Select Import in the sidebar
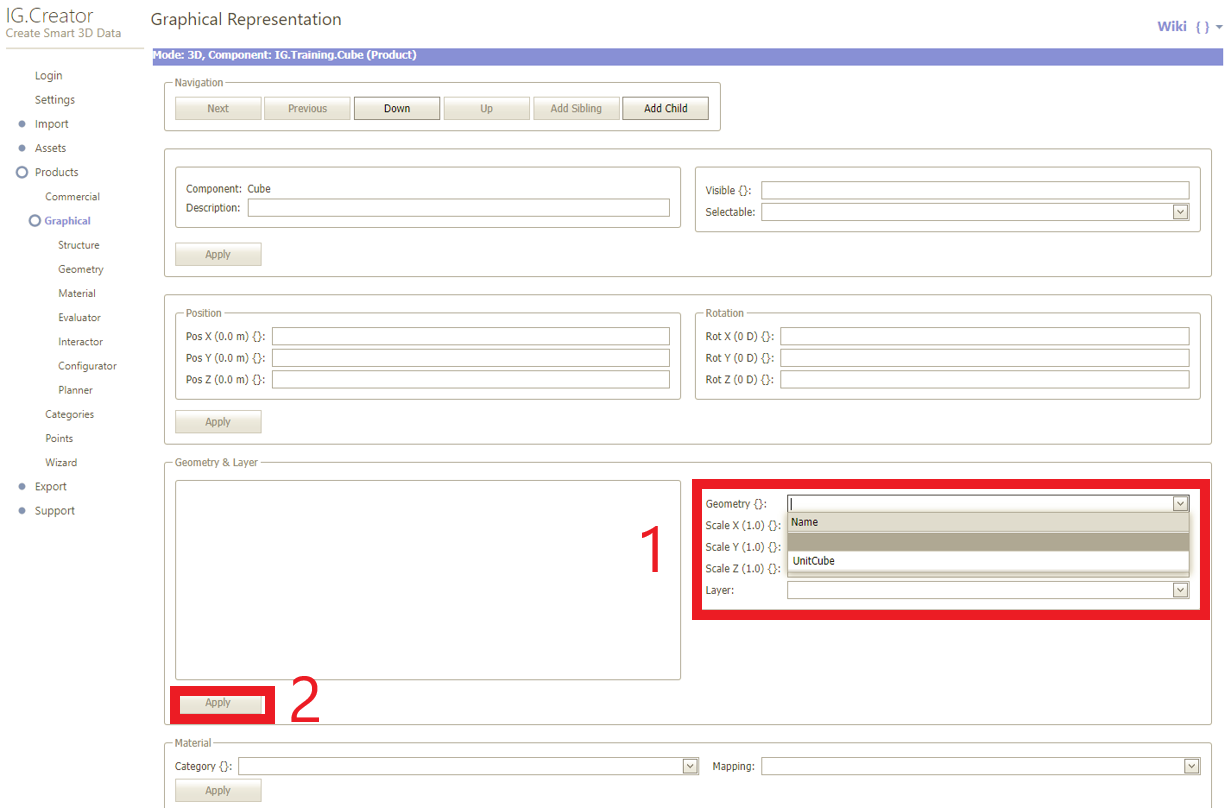1231x808 pixels. [52, 124]
